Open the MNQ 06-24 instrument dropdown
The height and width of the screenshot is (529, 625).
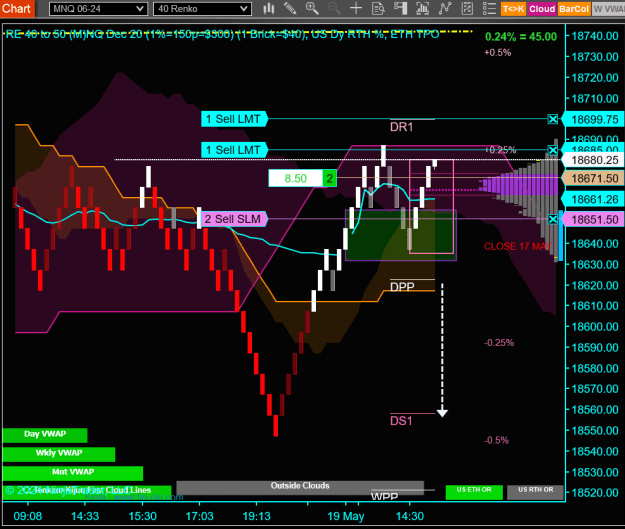98,9
